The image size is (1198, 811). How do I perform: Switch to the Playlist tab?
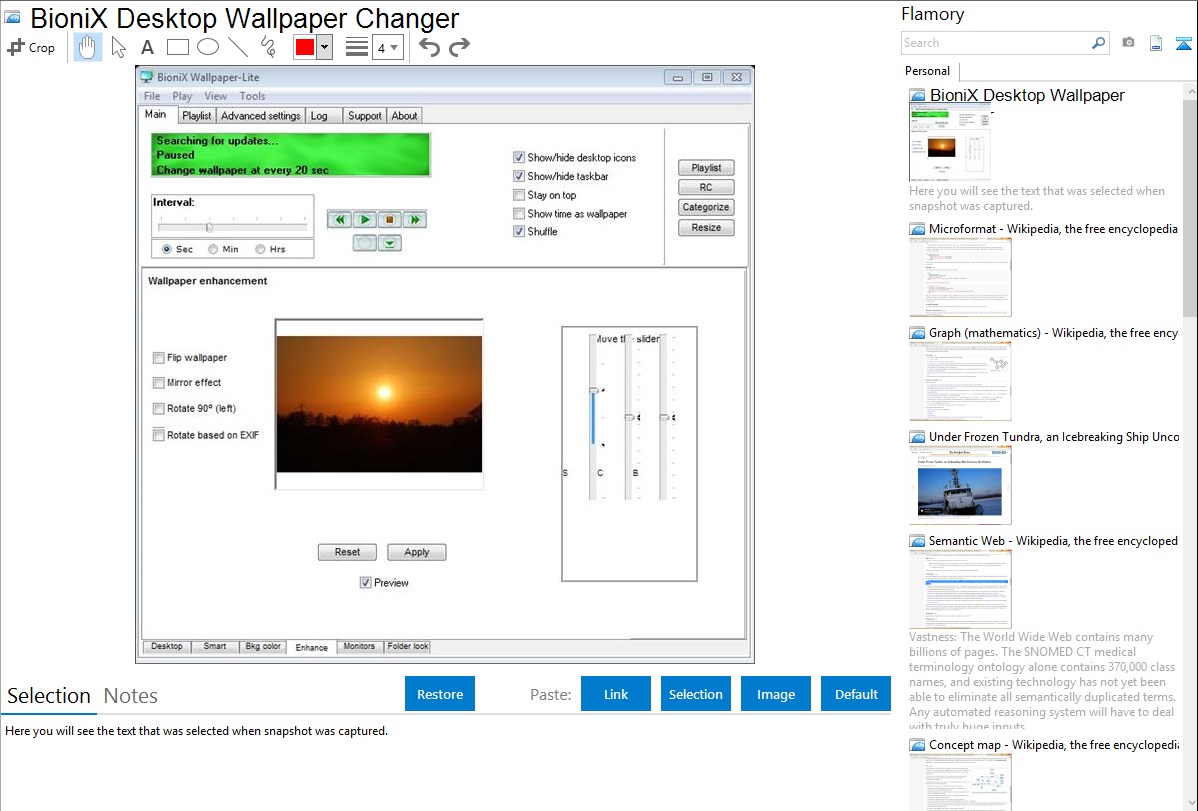[x=196, y=115]
